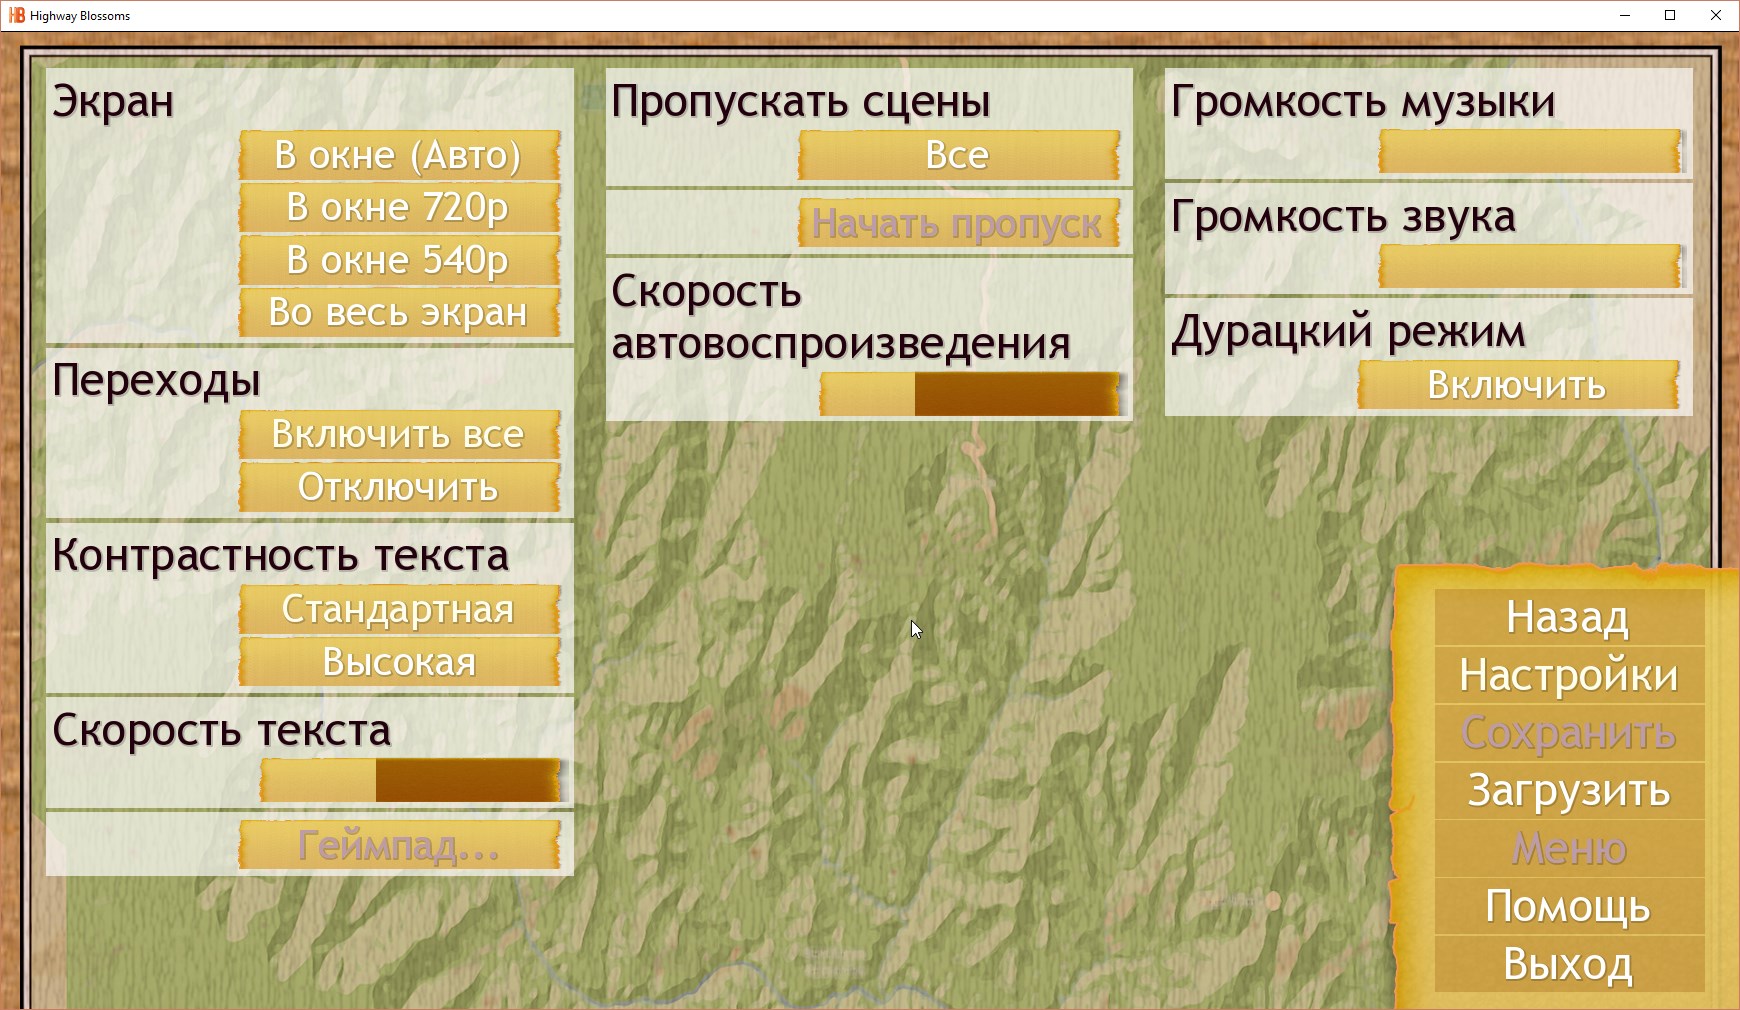Screen dimensions: 1740x1010
Task: Adjust the Громкость музыки slider
Action: point(1530,152)
